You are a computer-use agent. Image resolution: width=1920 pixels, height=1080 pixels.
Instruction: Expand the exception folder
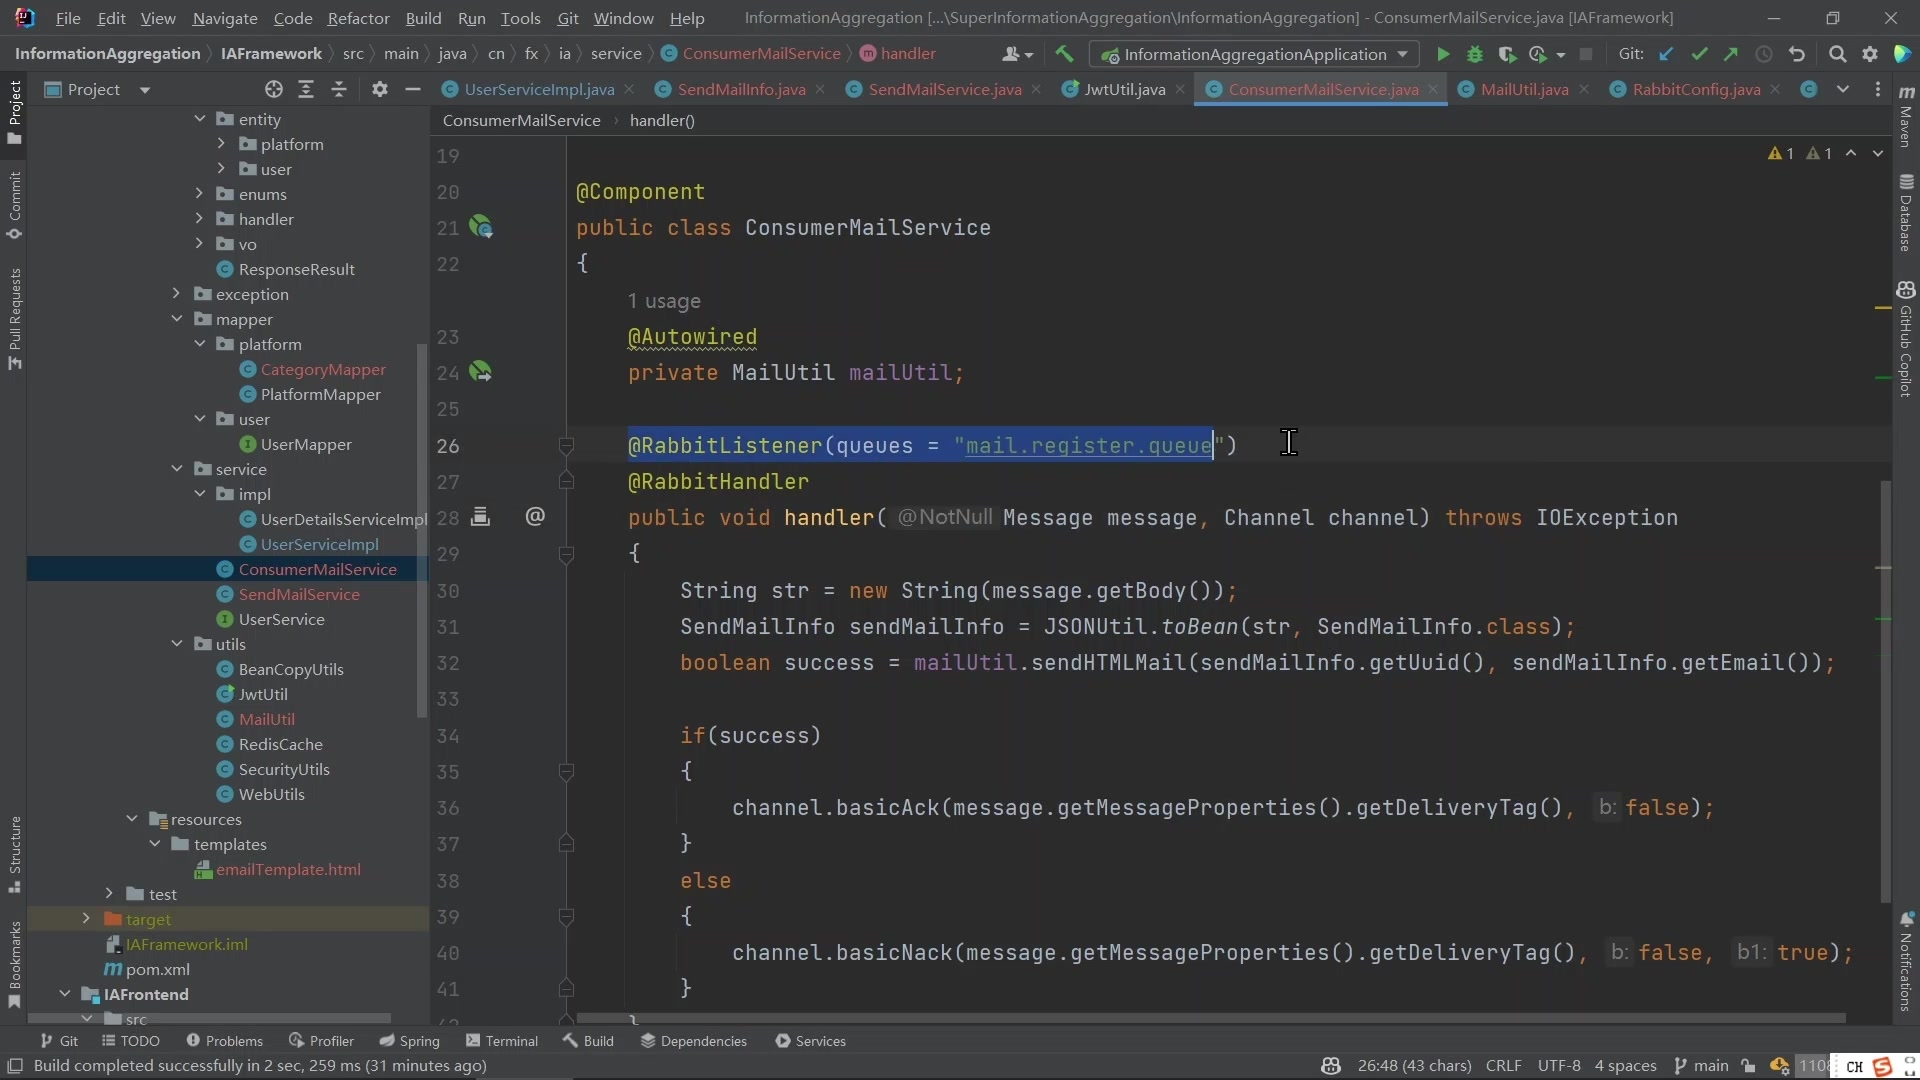[177, 294]
